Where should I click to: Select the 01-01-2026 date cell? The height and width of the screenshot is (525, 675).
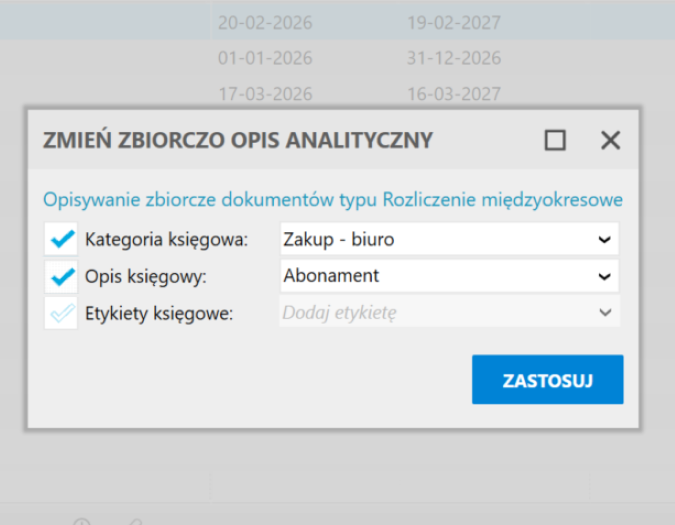(265, 58)
